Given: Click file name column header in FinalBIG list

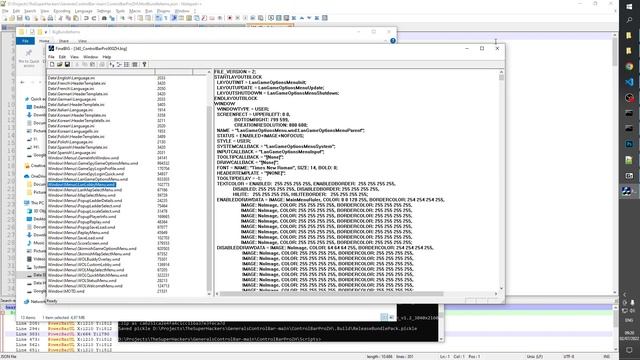Looking at the screenshot, I should click(x=101, y=72).
